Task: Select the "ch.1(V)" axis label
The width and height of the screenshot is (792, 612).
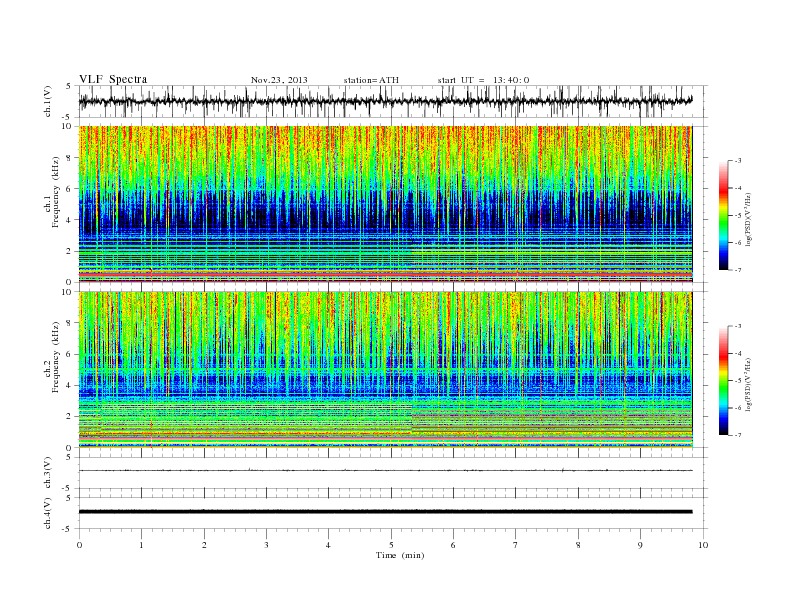Action: [47, 101]
